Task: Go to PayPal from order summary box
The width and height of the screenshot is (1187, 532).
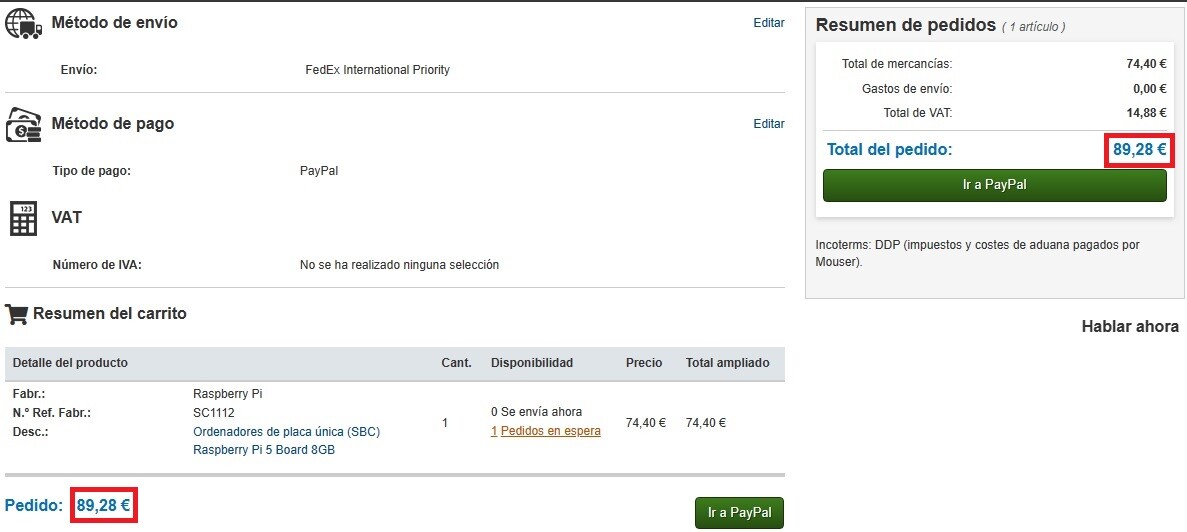Action: [995, 185]
